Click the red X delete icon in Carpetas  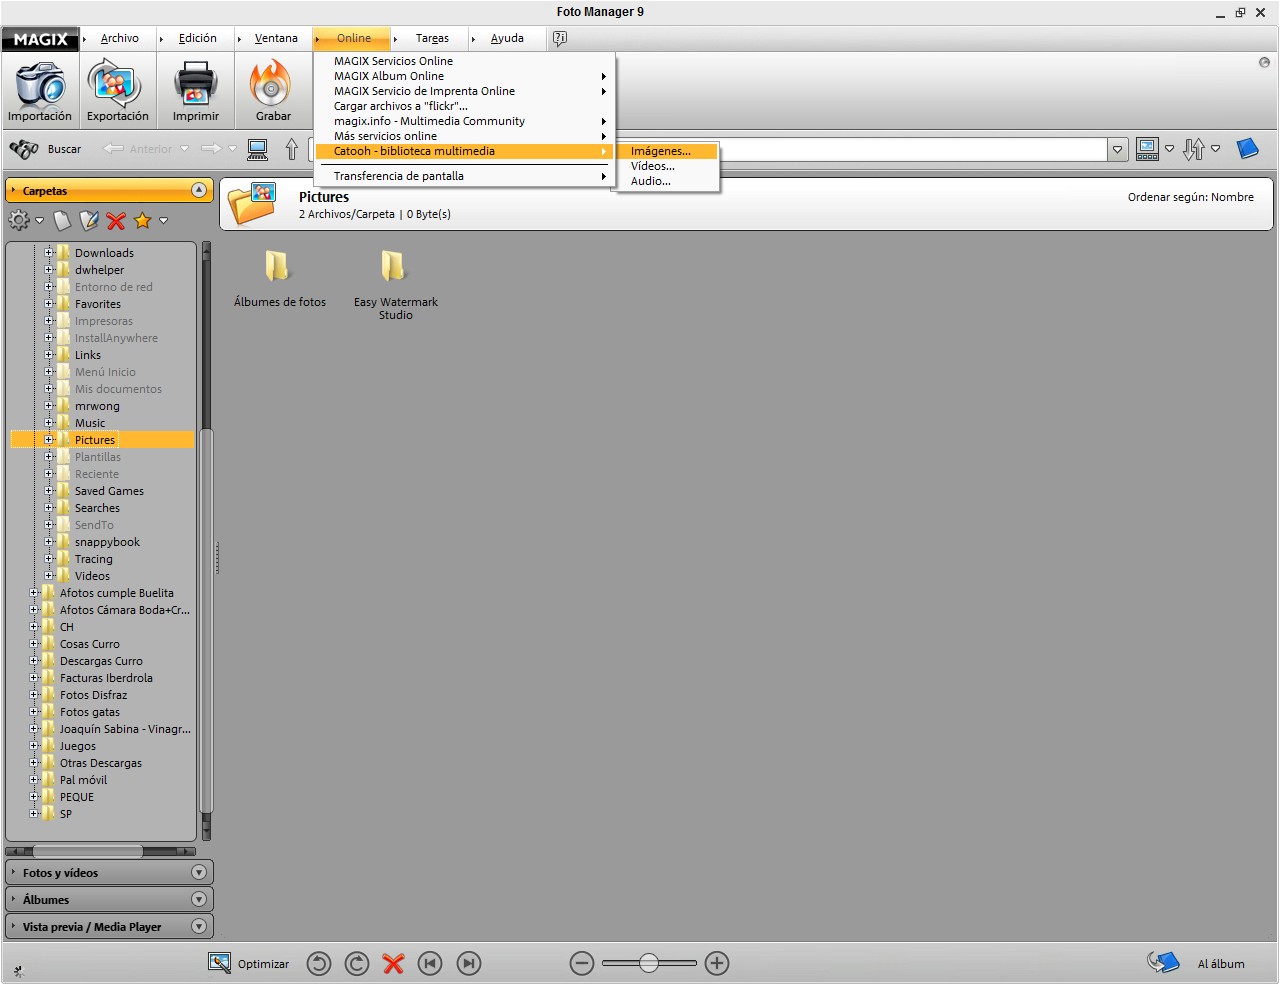pyautogui.click(x=116, y=221)
